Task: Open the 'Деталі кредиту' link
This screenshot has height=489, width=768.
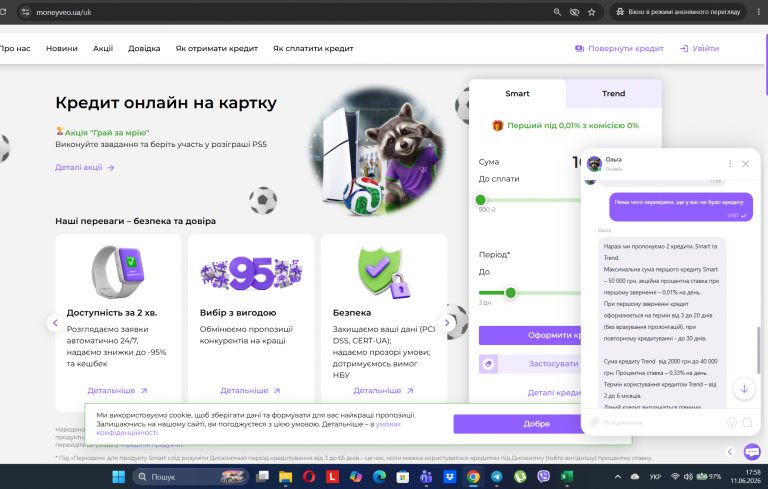Action: (554, 392)
